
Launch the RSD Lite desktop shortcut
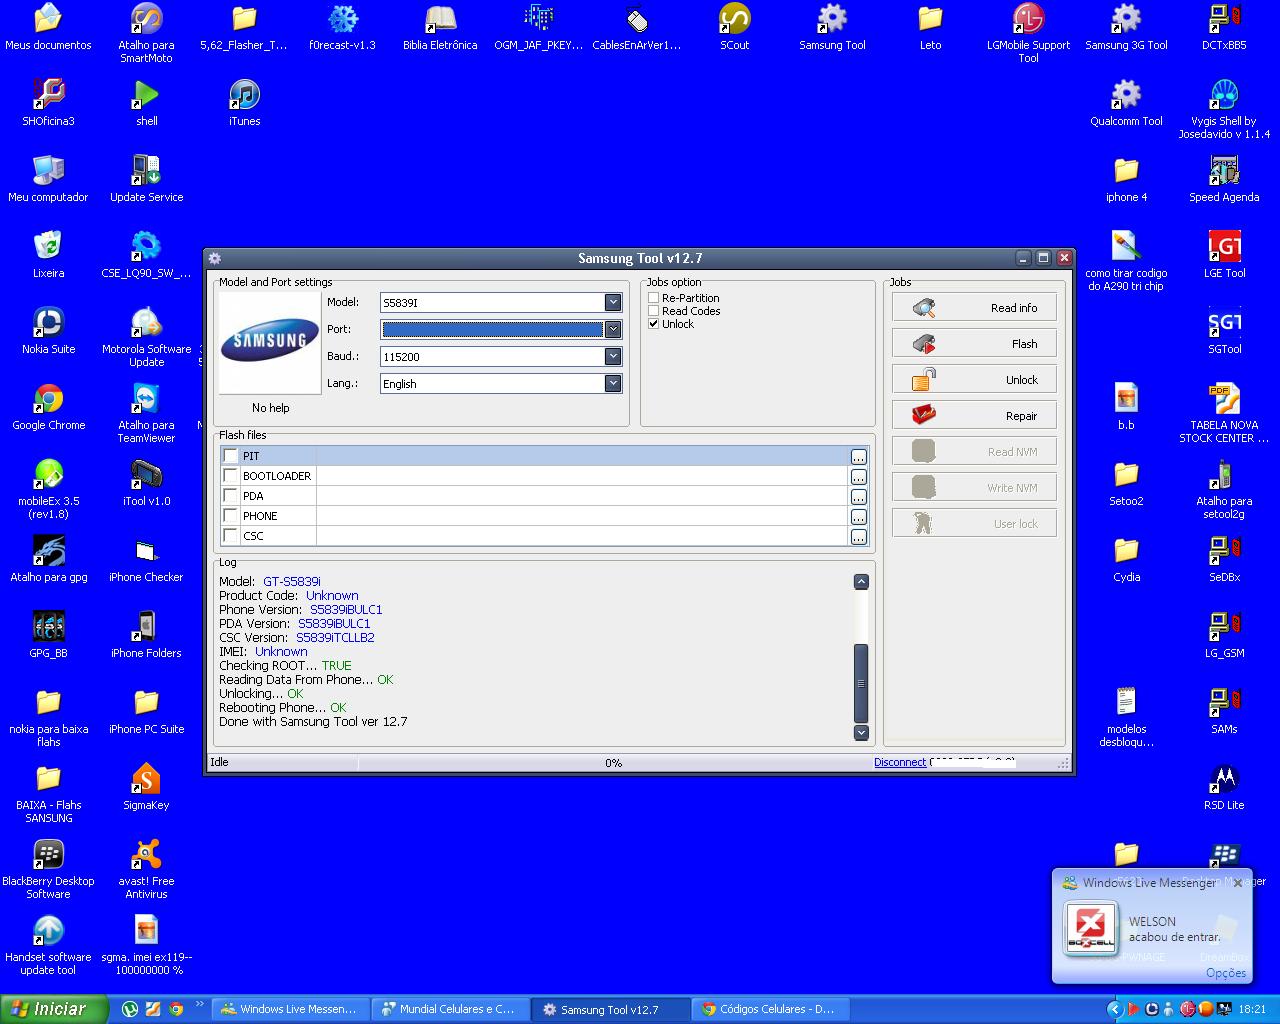coord(1224,787)
